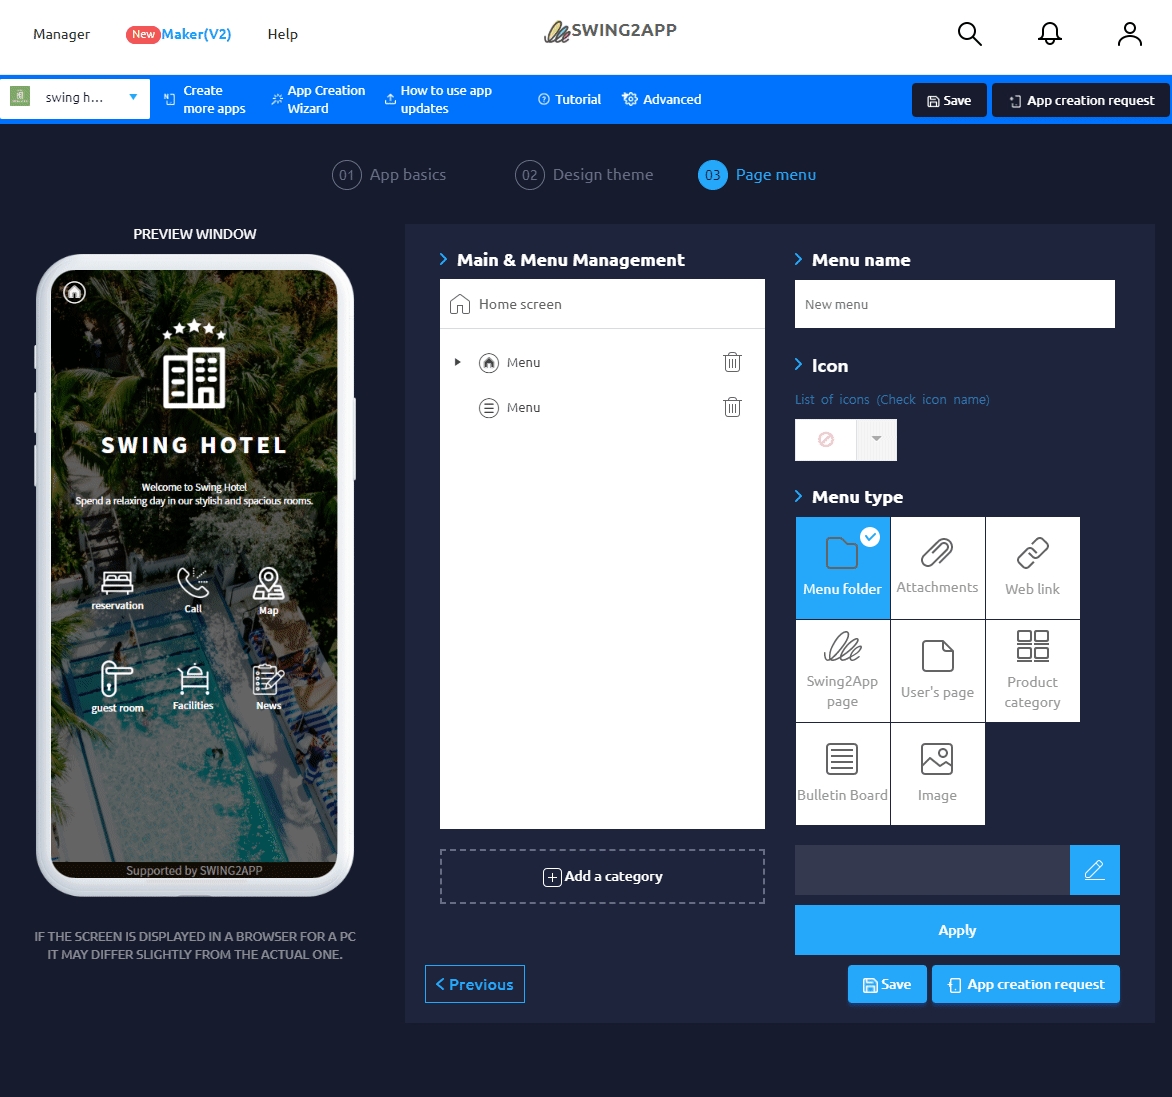Go to step 02 Design theme
Screen dimensions: 1172x1097
(x=584, y=175)
